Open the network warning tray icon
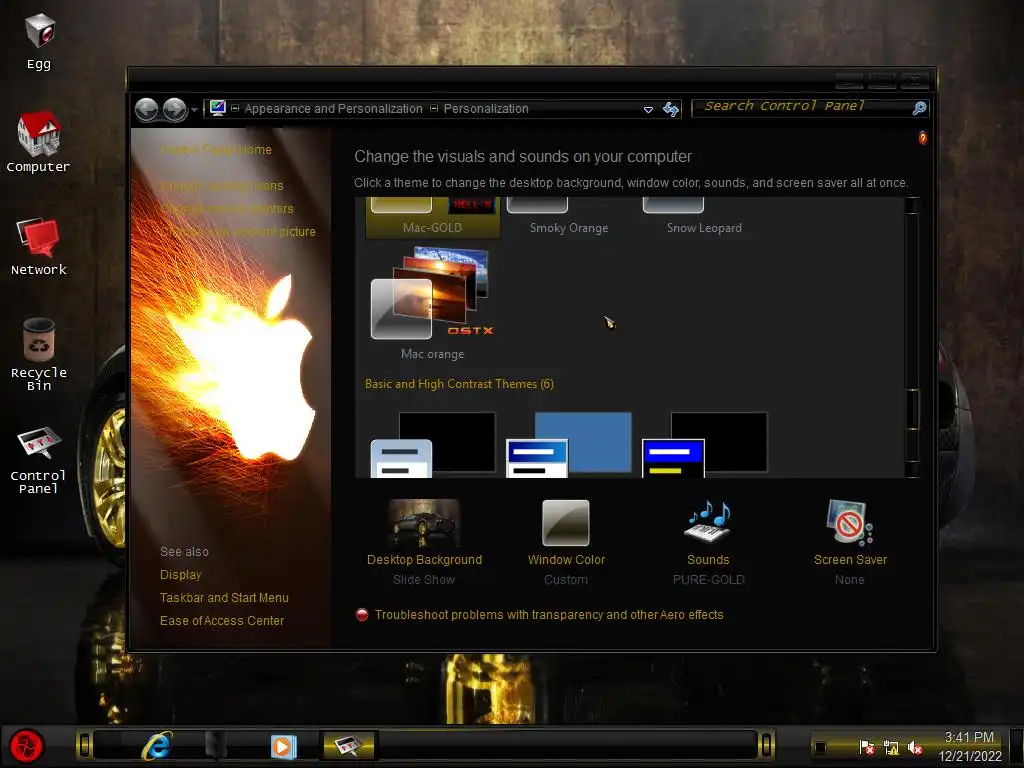 (x=891, y=748)
